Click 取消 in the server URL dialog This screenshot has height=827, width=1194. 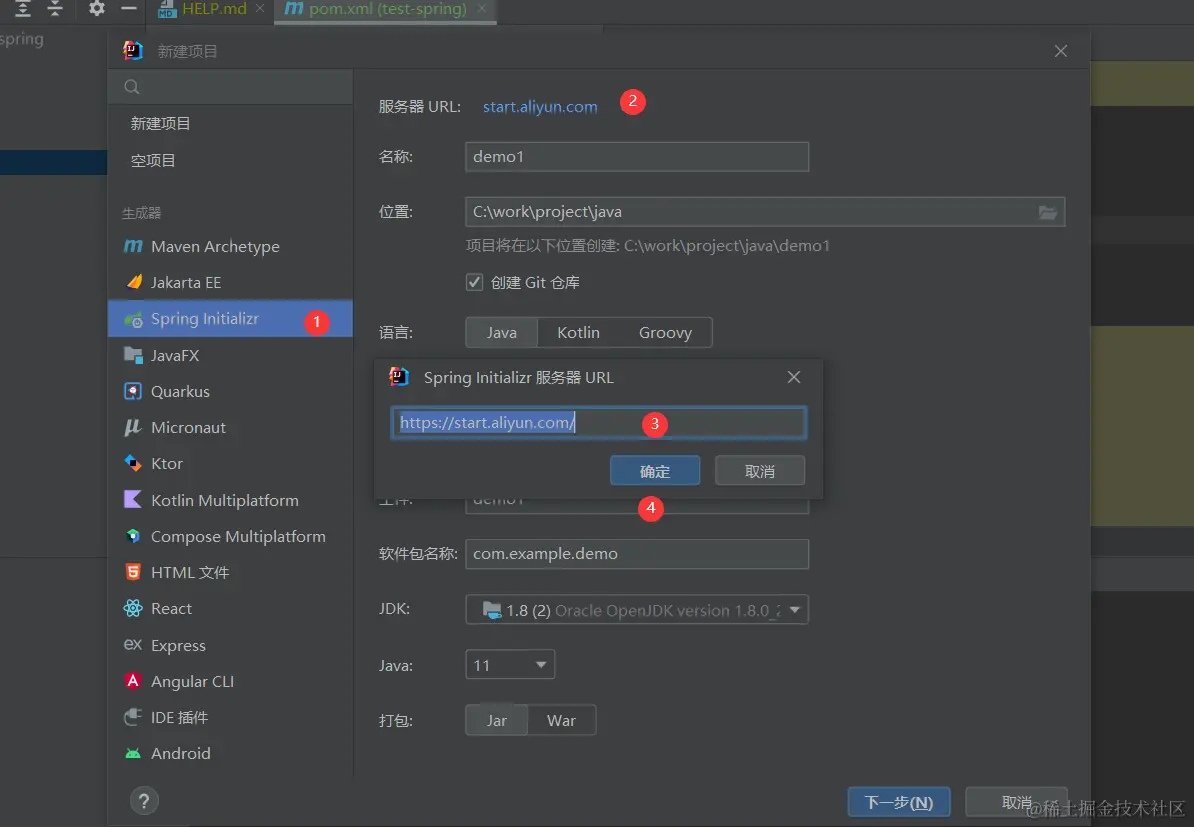click(x=760, y=471)
